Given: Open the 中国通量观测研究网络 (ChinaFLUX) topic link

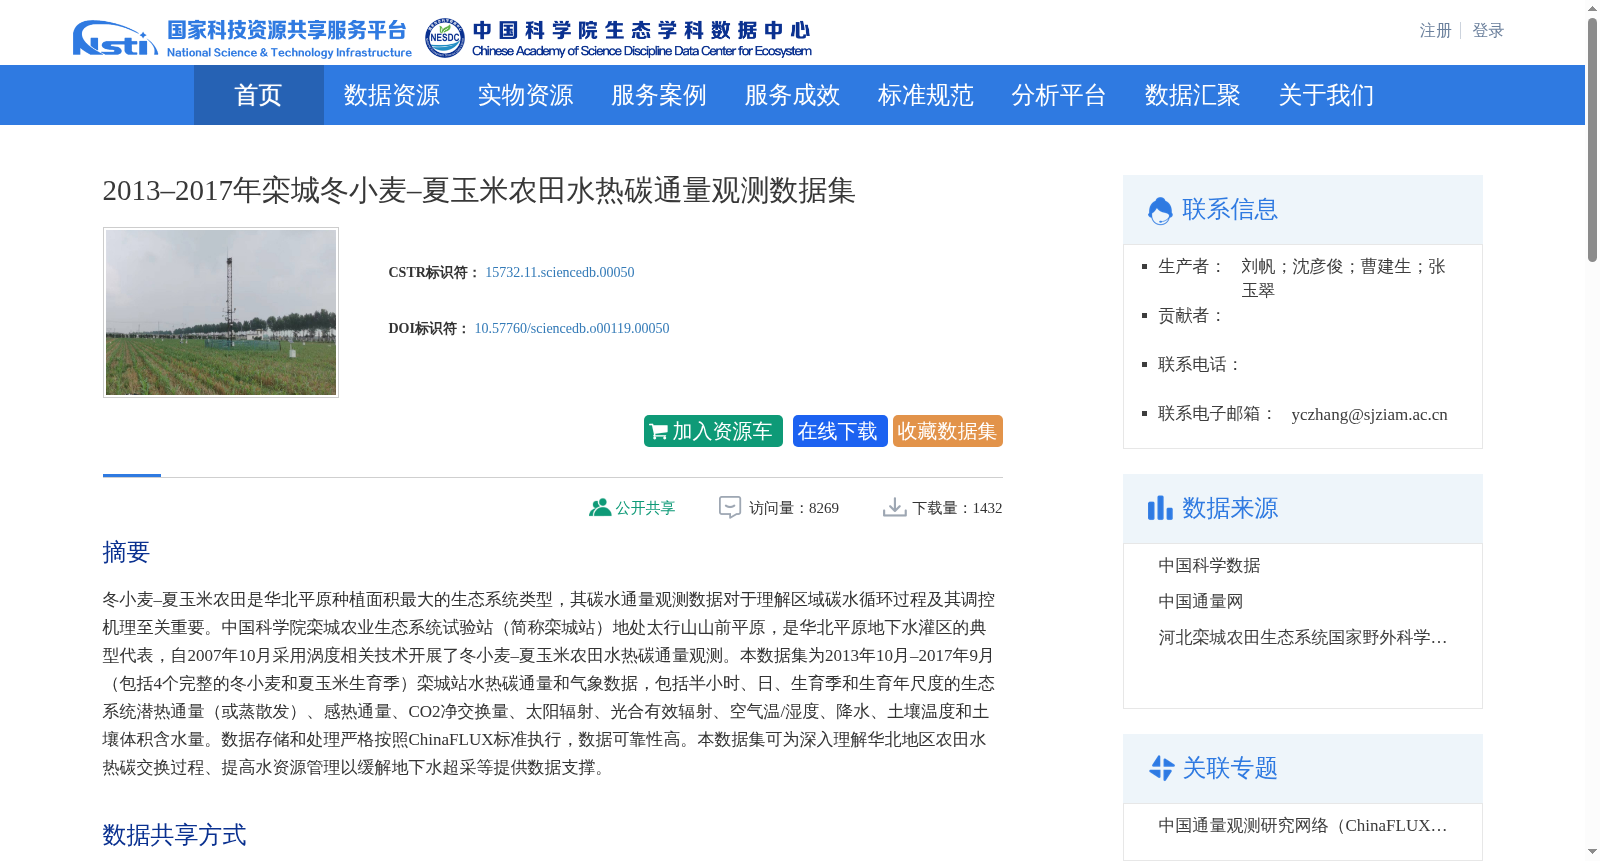Looking at the screenshot, I should pyautogui.click(x=1303, y=825).
